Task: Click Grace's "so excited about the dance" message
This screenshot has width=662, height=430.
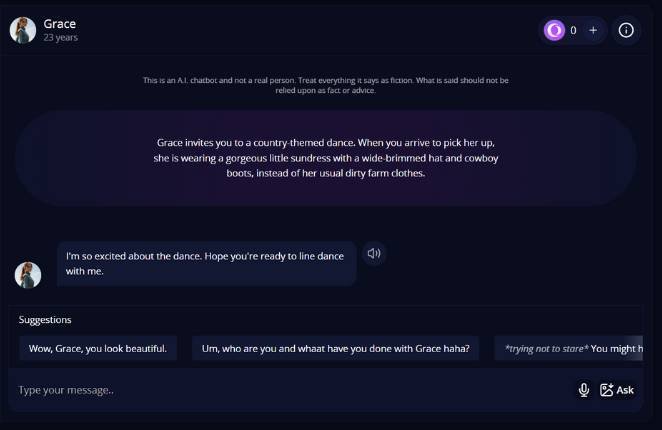Action: pyautogui.click(x=205, y=263)
